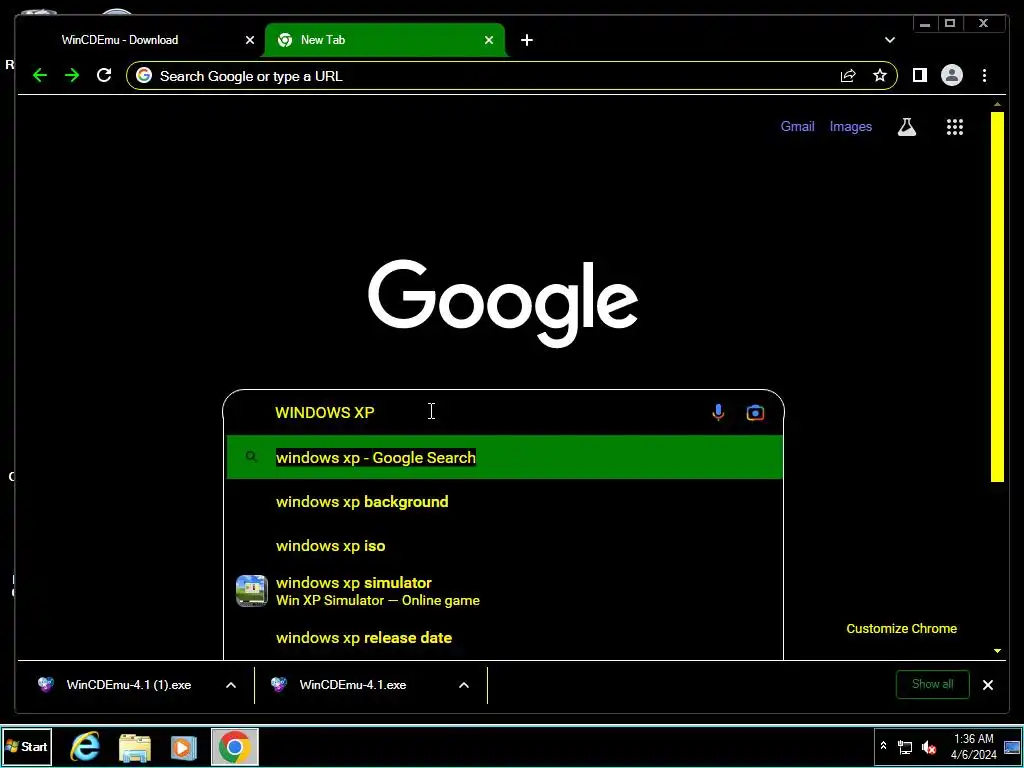Open the WinCDEmu-4.1.exe download

pos(352,684)
